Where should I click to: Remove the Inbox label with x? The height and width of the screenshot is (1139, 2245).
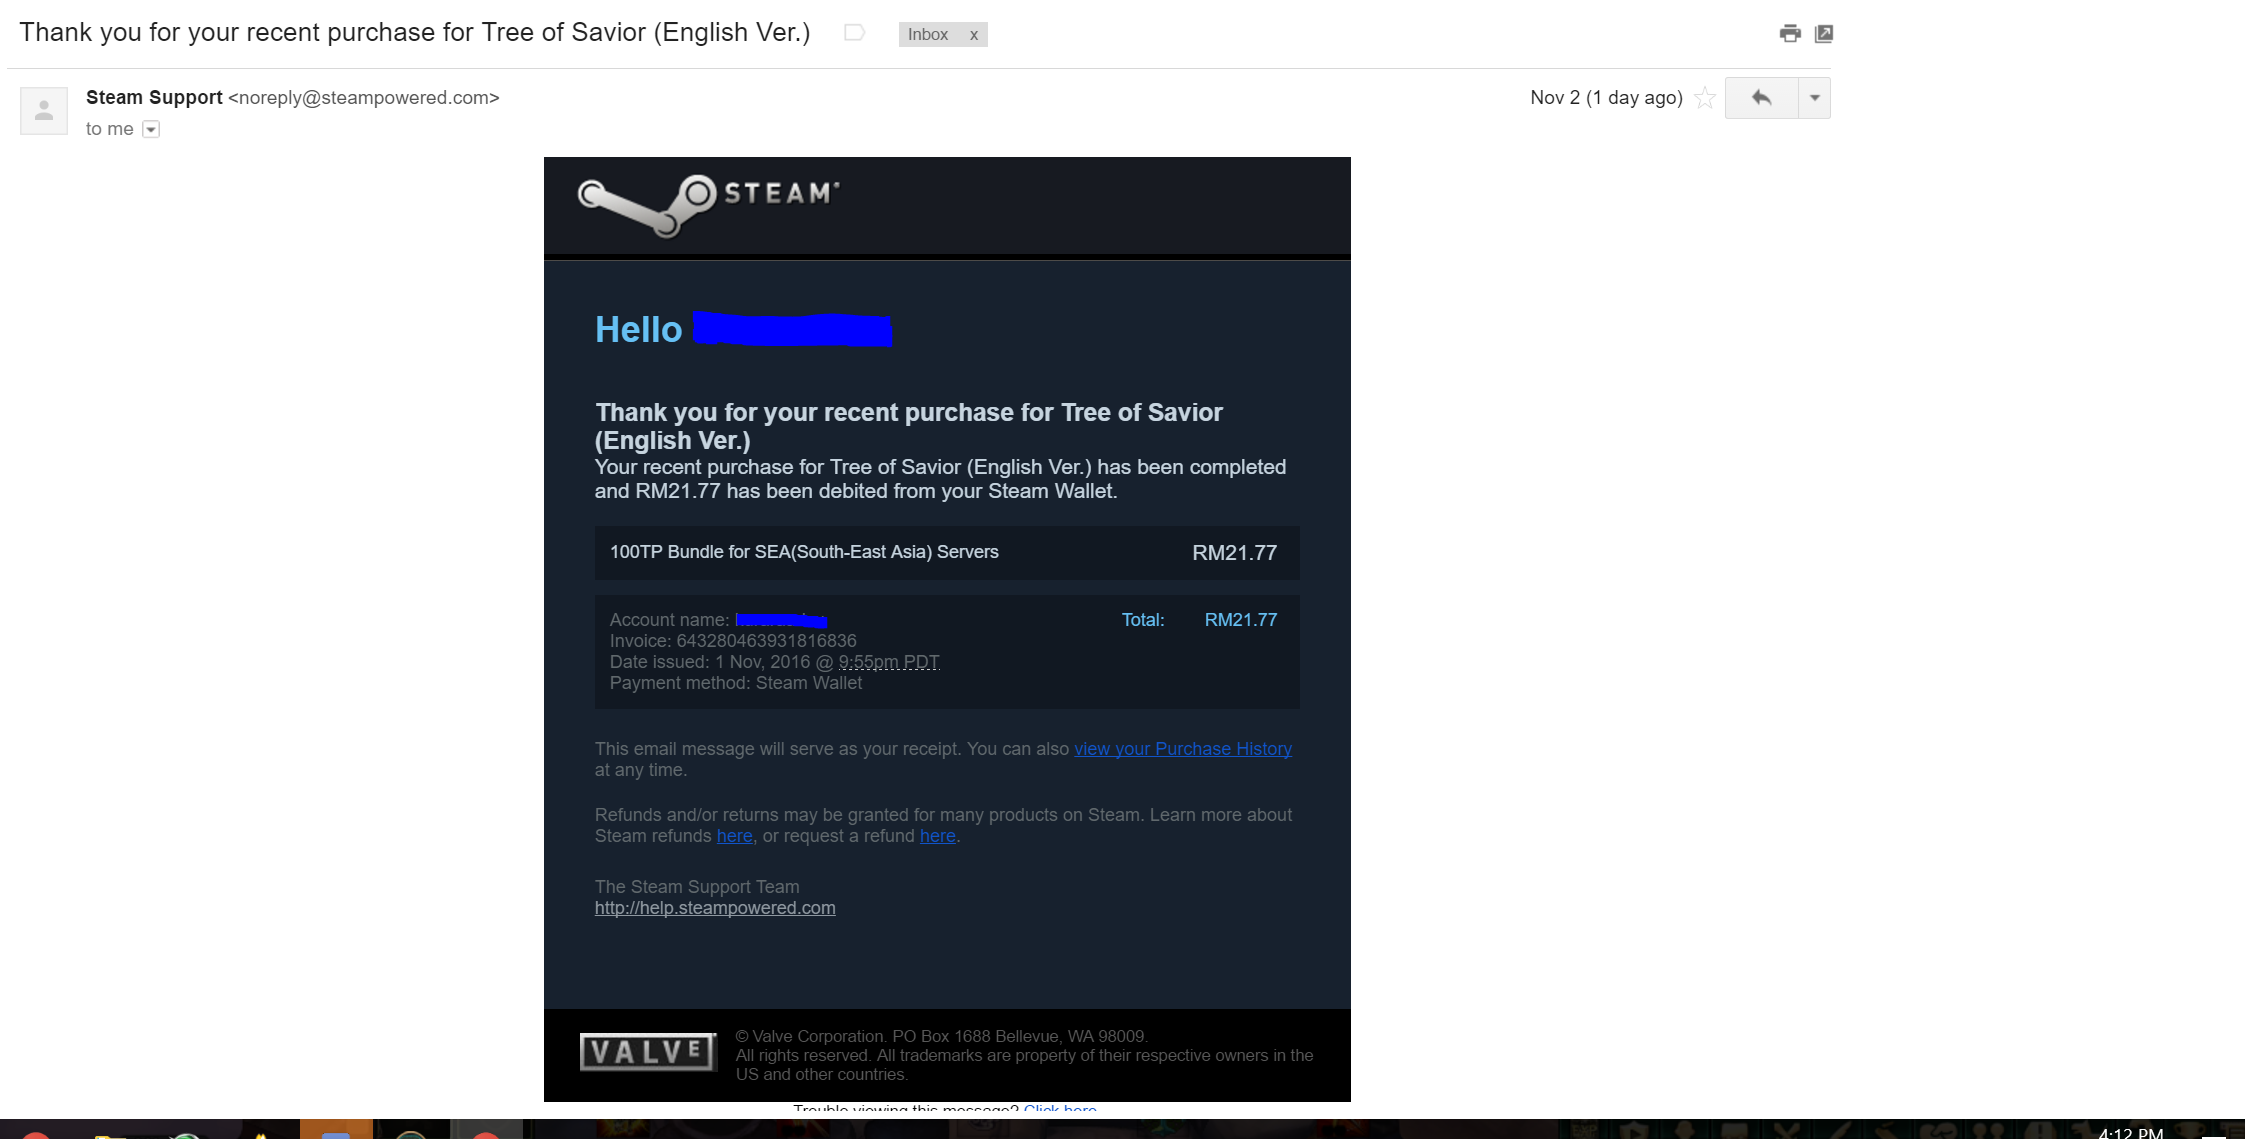tap(973, 35)
